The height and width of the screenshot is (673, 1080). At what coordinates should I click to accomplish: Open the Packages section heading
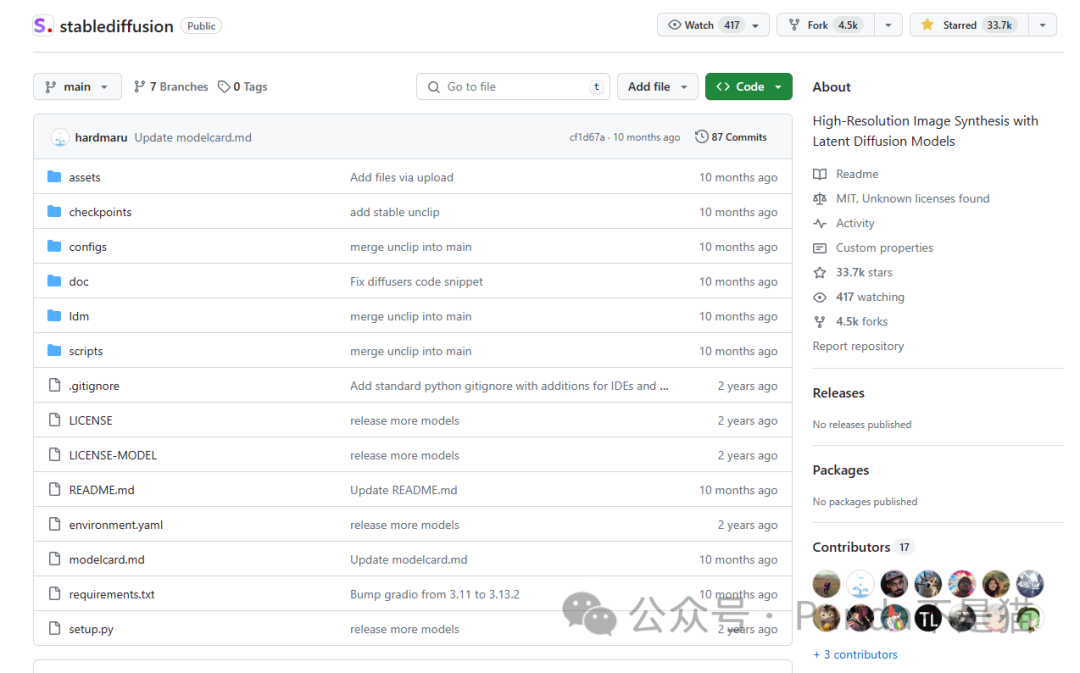(840, 470)
